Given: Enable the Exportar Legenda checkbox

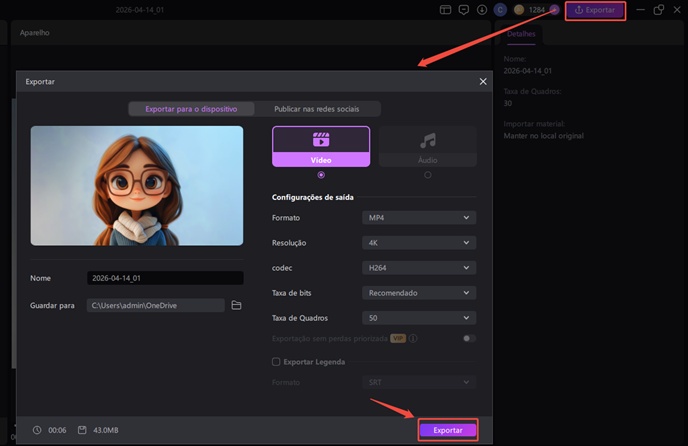Looking at the screenshot, I should tap(276, 361).
